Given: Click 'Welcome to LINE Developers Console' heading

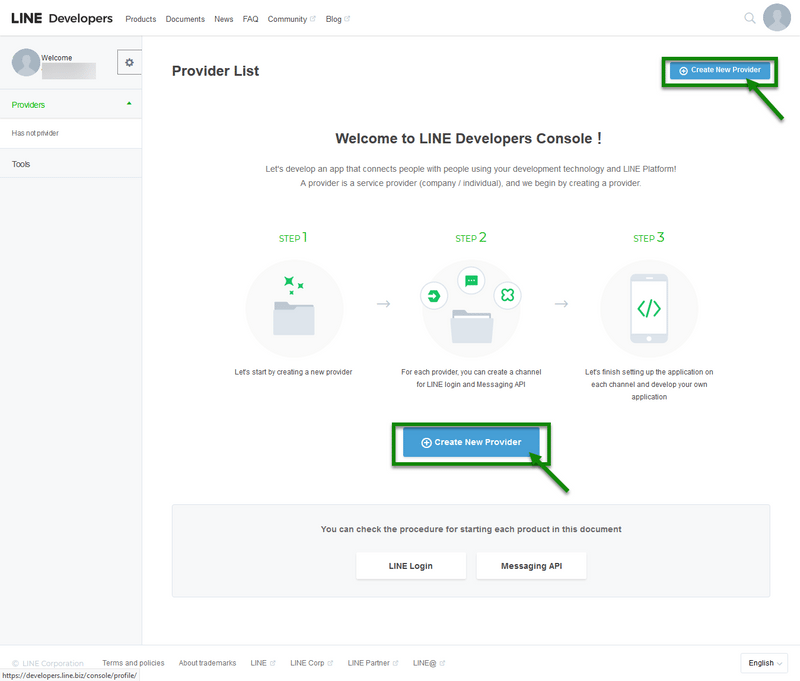Looking at the screenshot, I should [x=468, y=138].
